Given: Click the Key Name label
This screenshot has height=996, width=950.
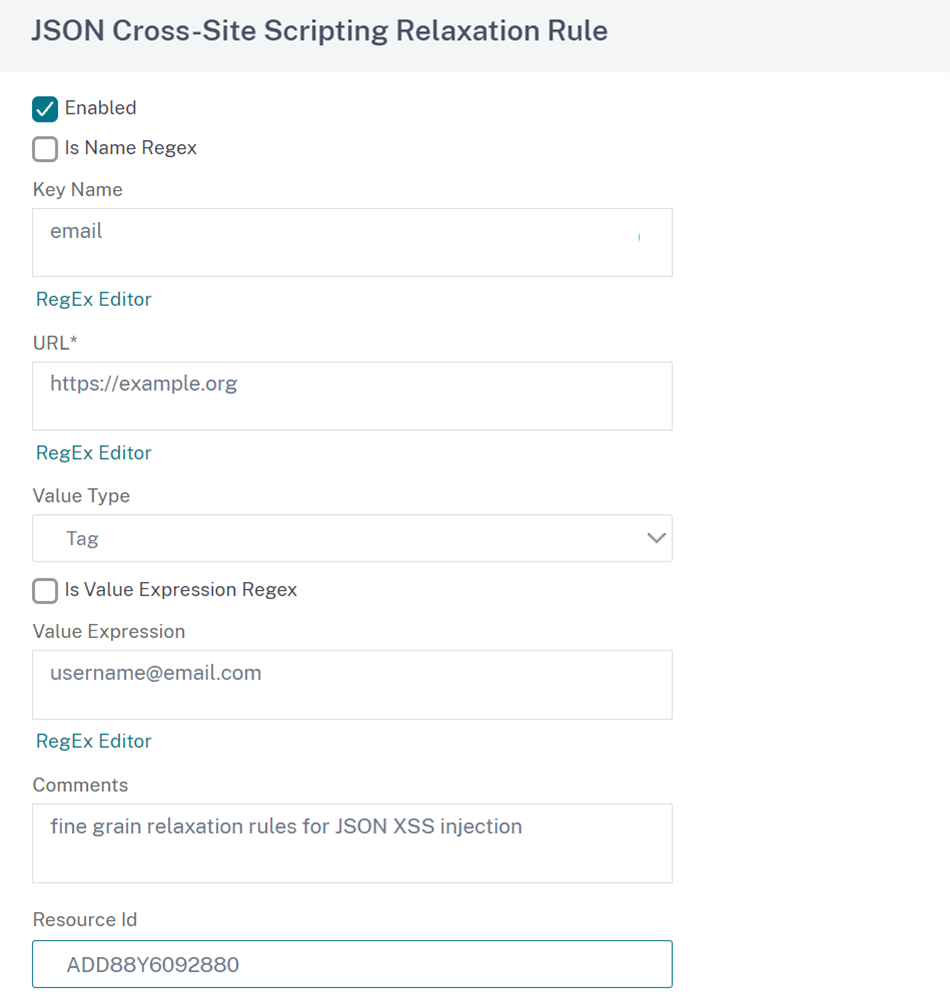Looking at the screenshot, I should 77,189.
